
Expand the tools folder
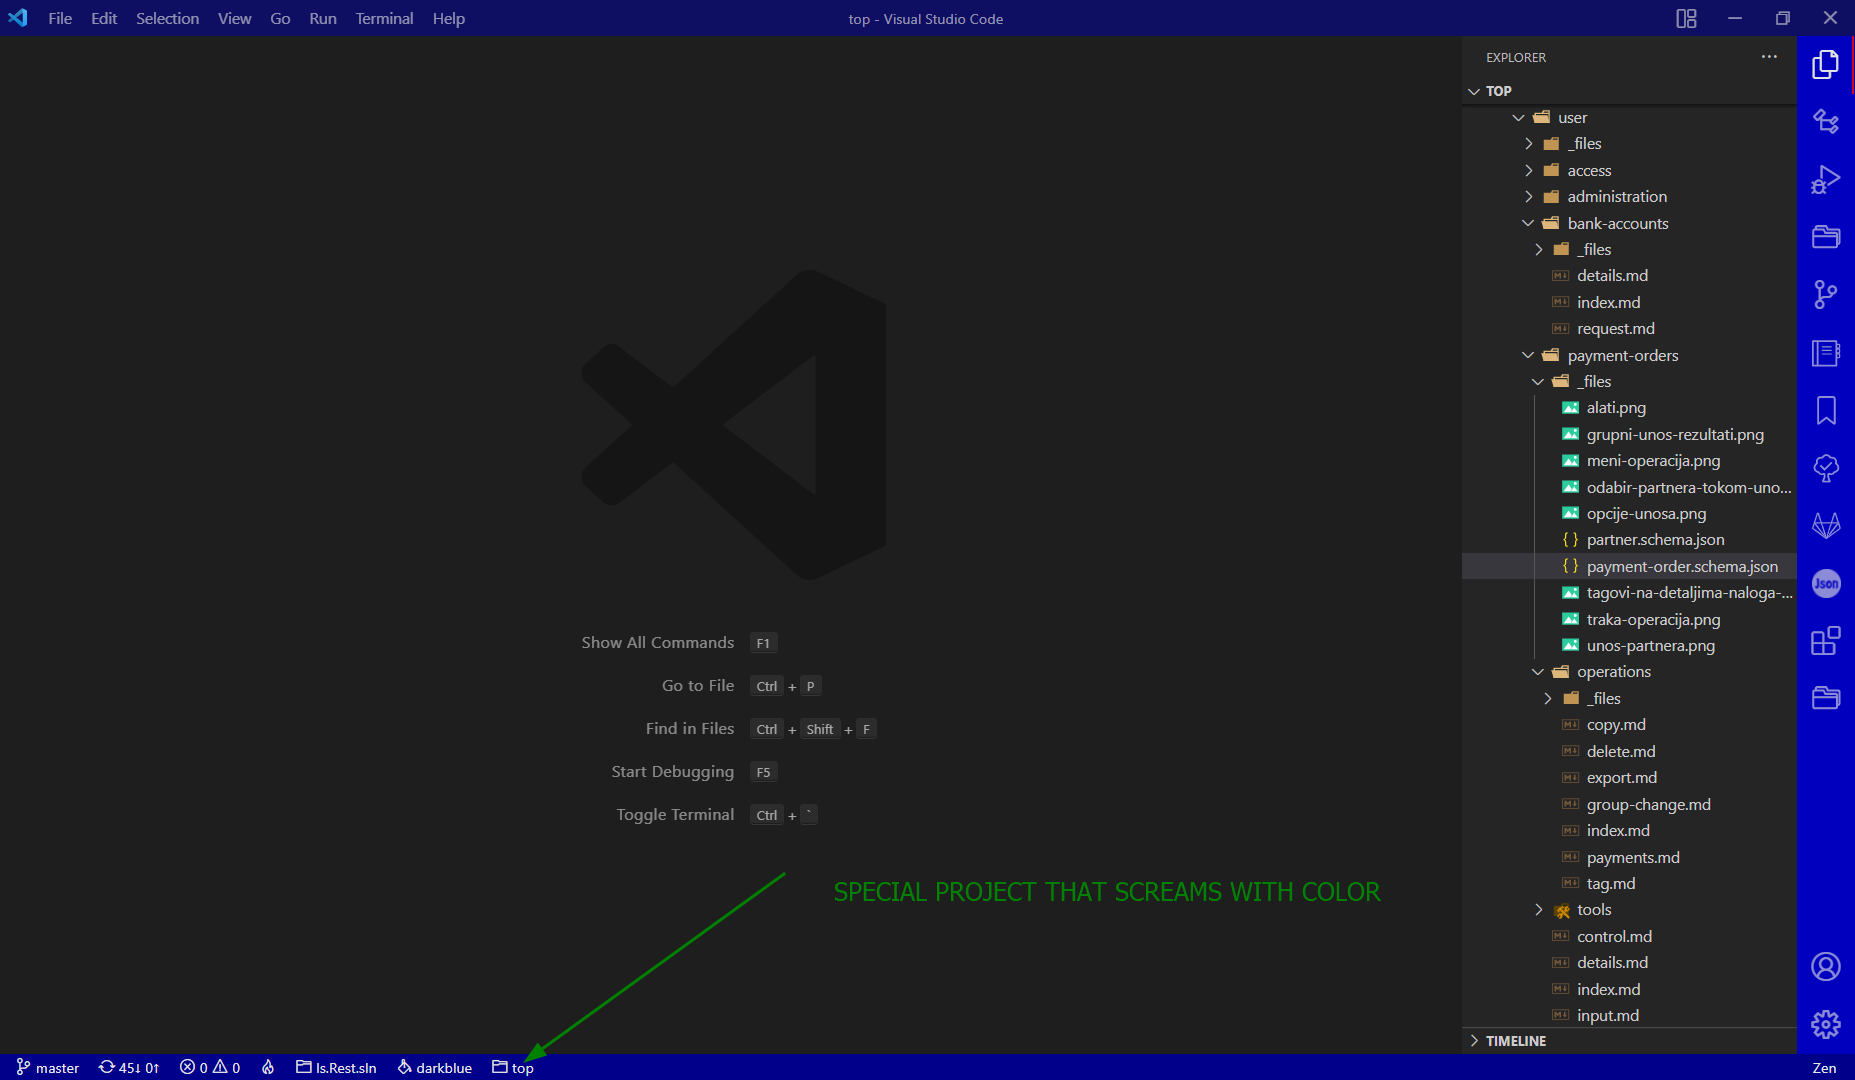click(x=1629, y=910)
